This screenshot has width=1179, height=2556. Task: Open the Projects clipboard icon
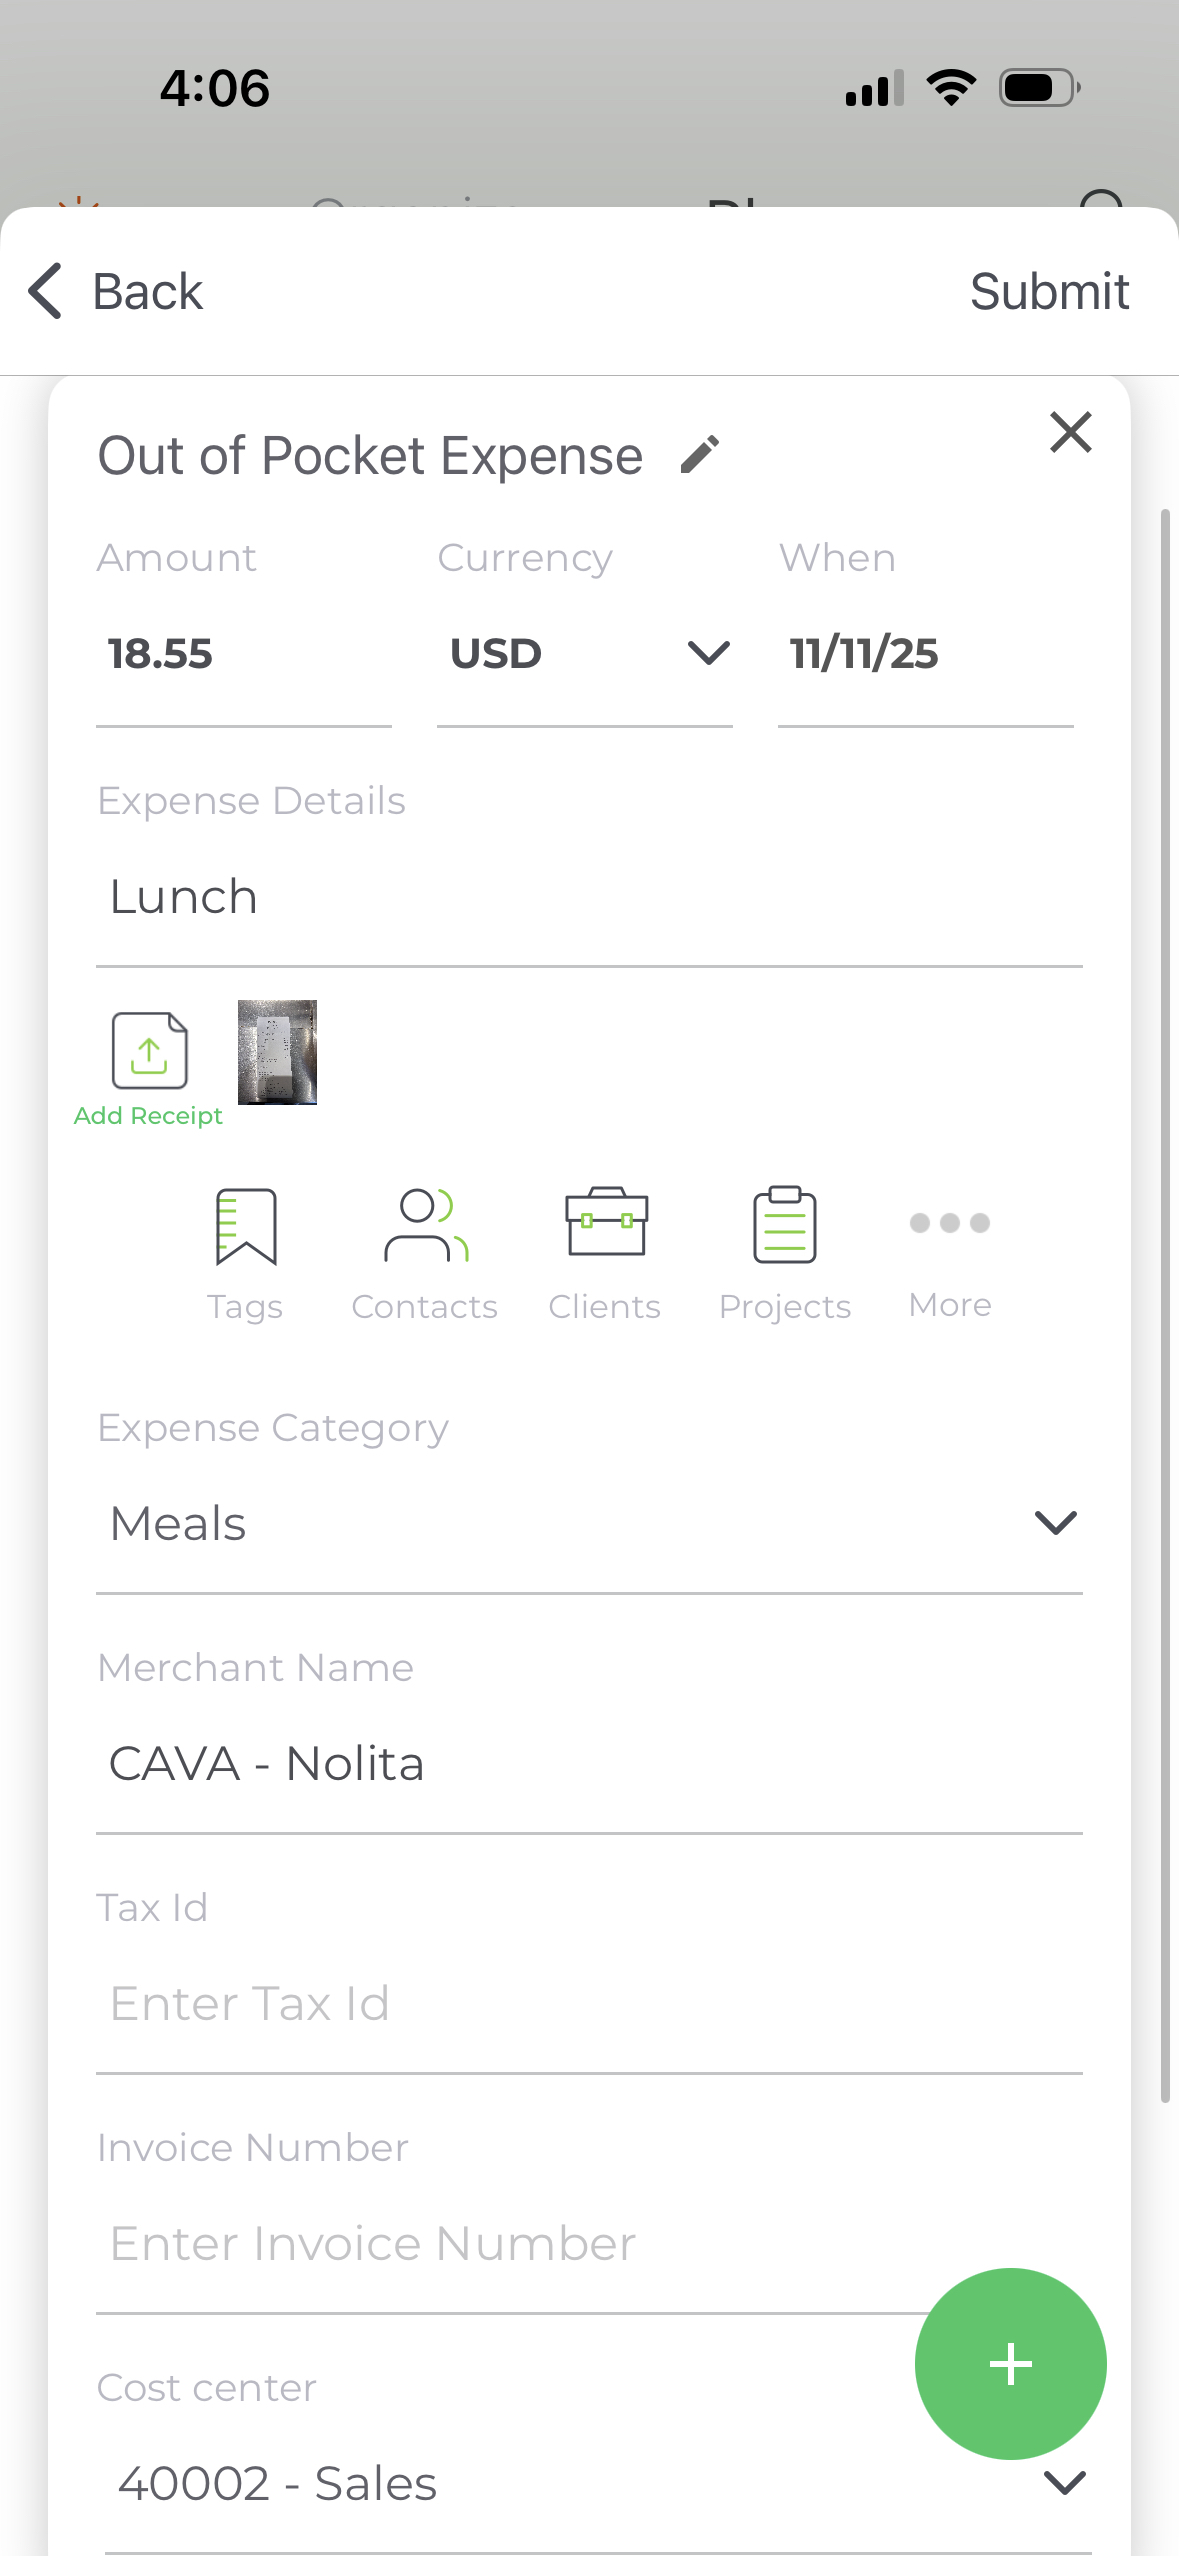(785, 1225)
